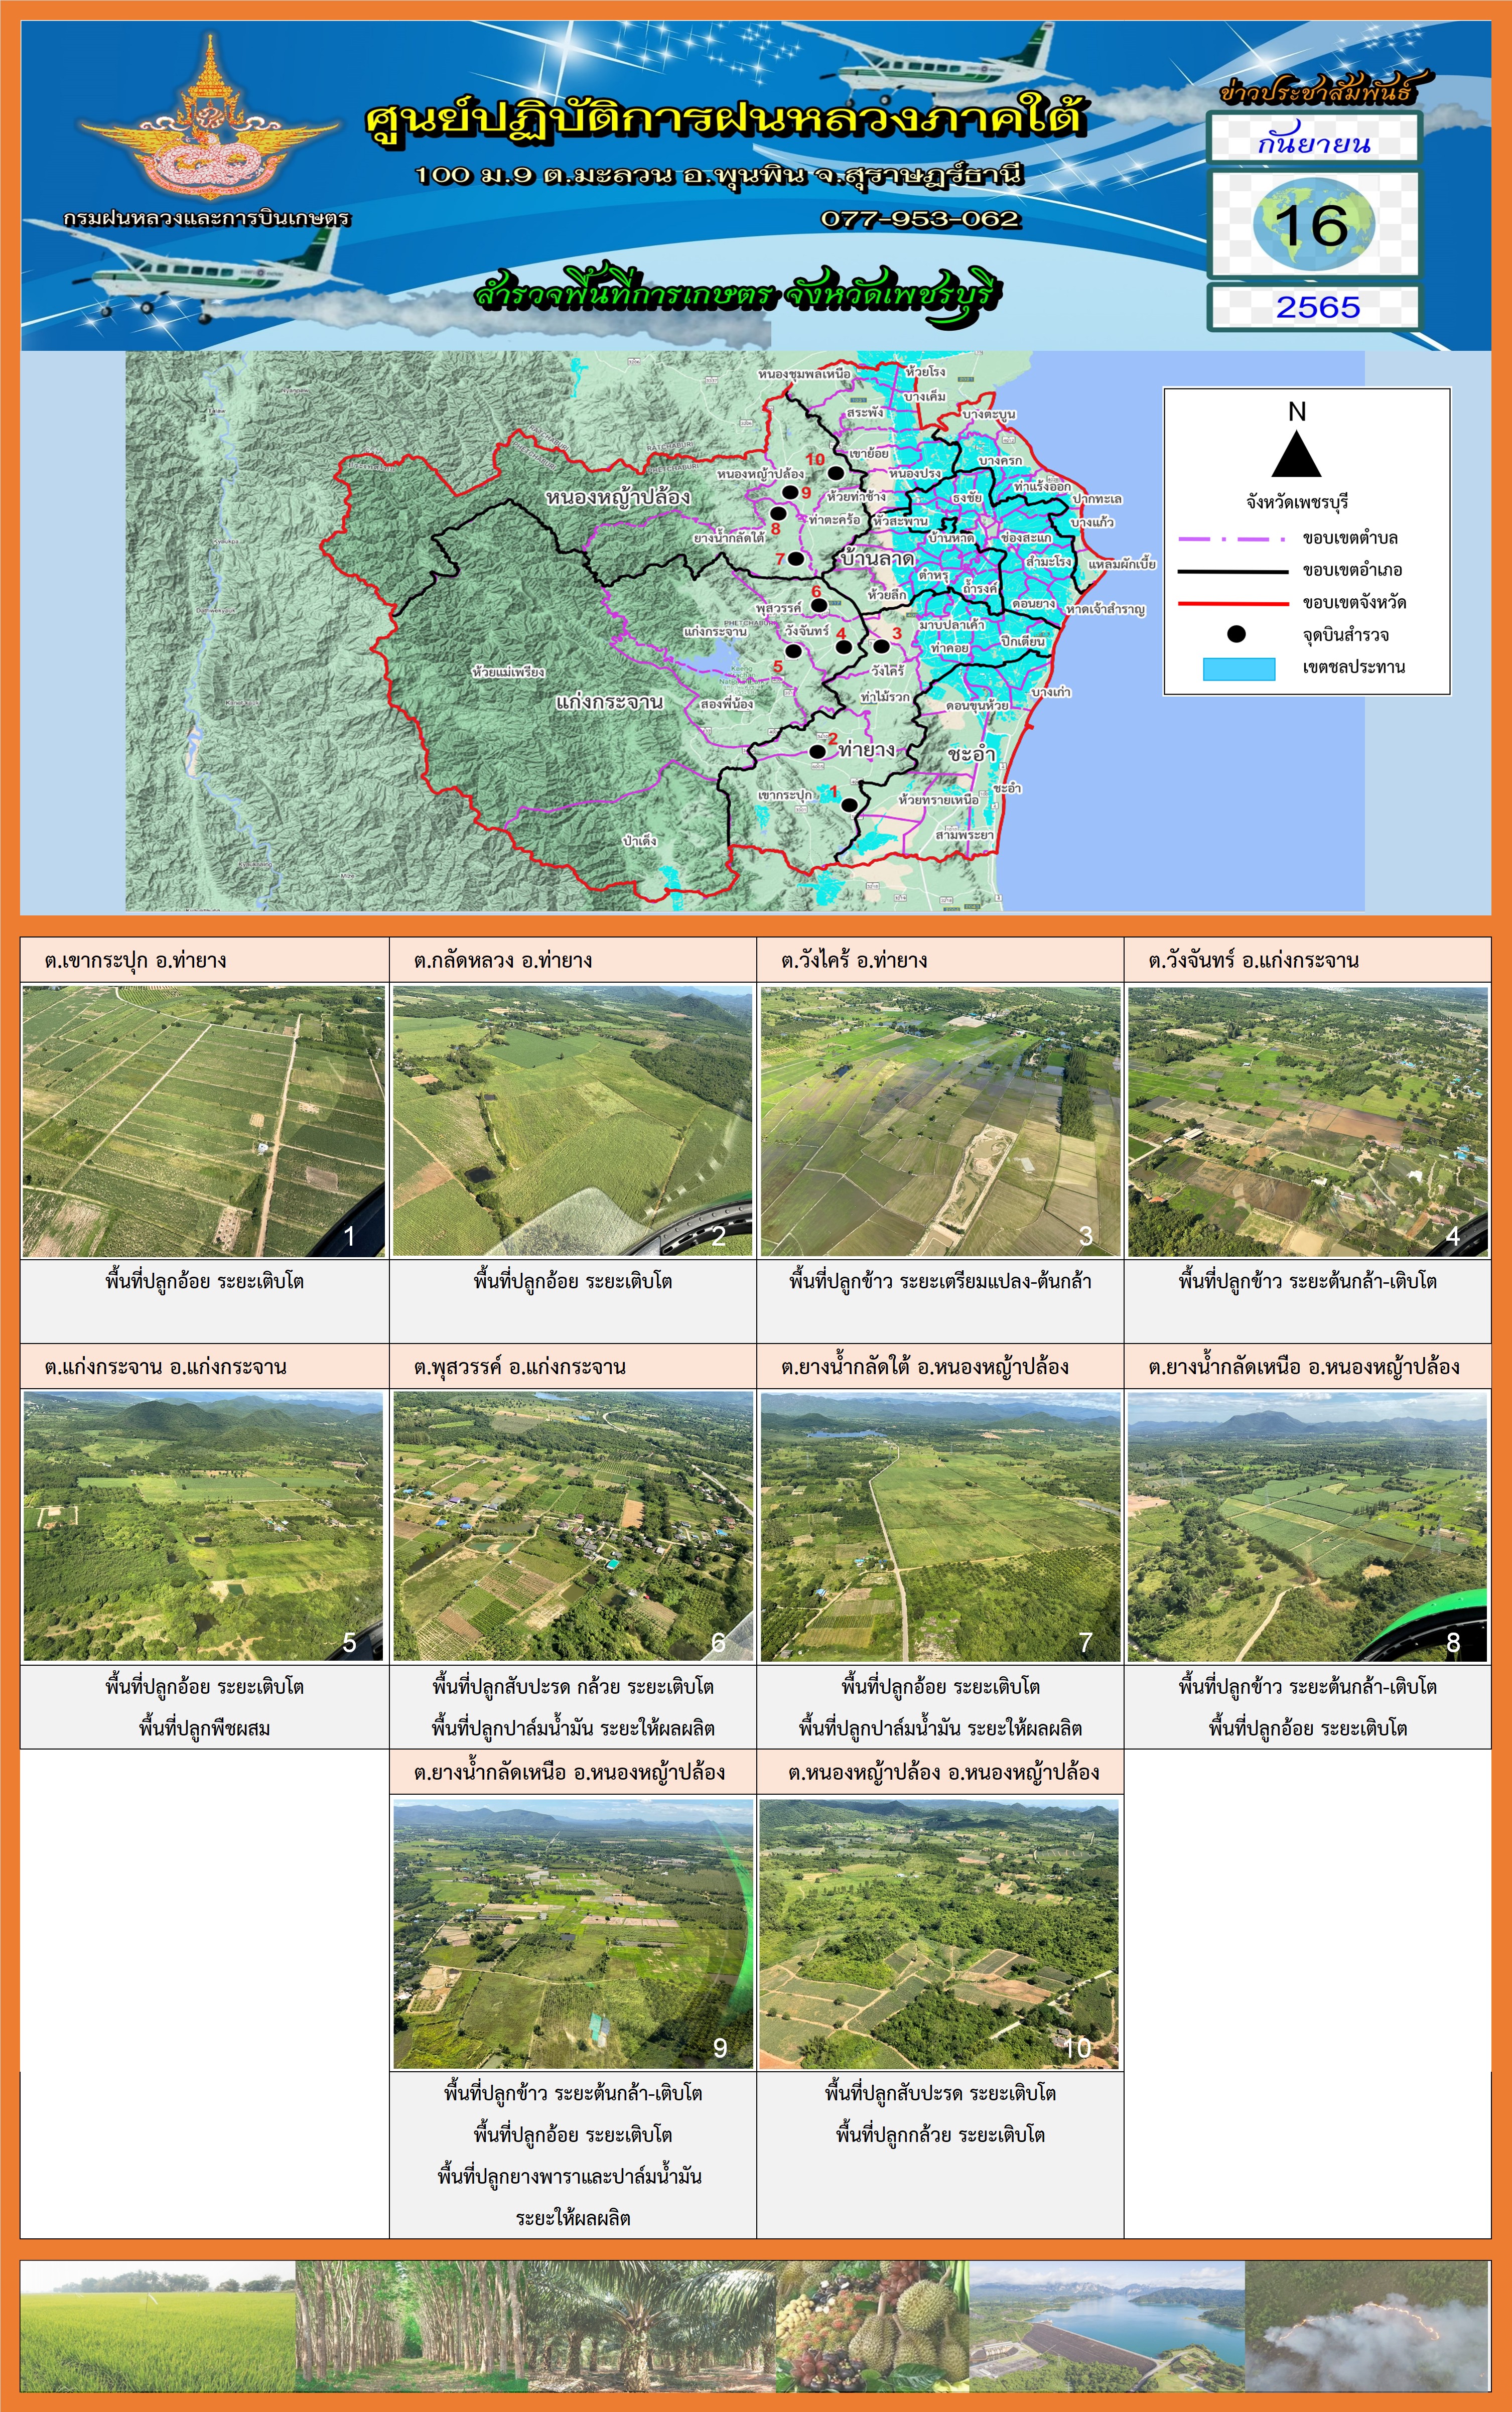
Task: Click survey point 2 beside ท่ายาง label
Action: pyautogui.click(x=817, y=751)
